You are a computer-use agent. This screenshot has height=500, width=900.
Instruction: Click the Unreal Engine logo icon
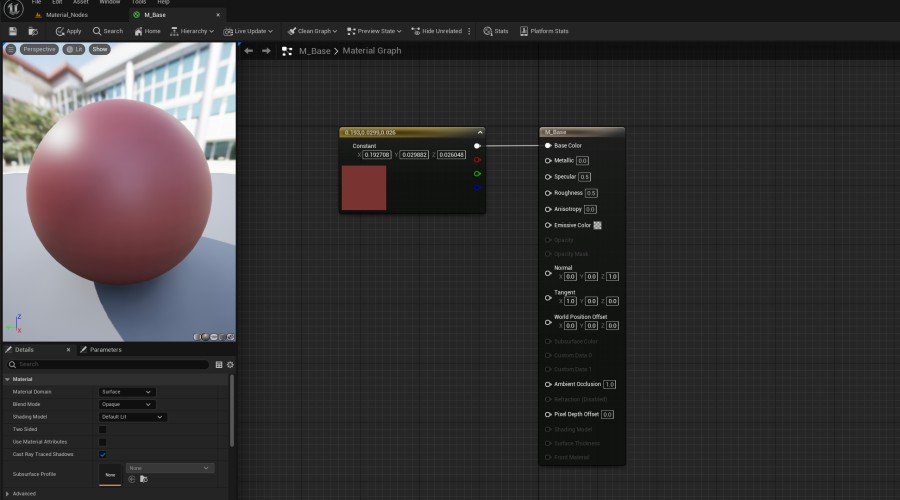[x=13, y=9]
